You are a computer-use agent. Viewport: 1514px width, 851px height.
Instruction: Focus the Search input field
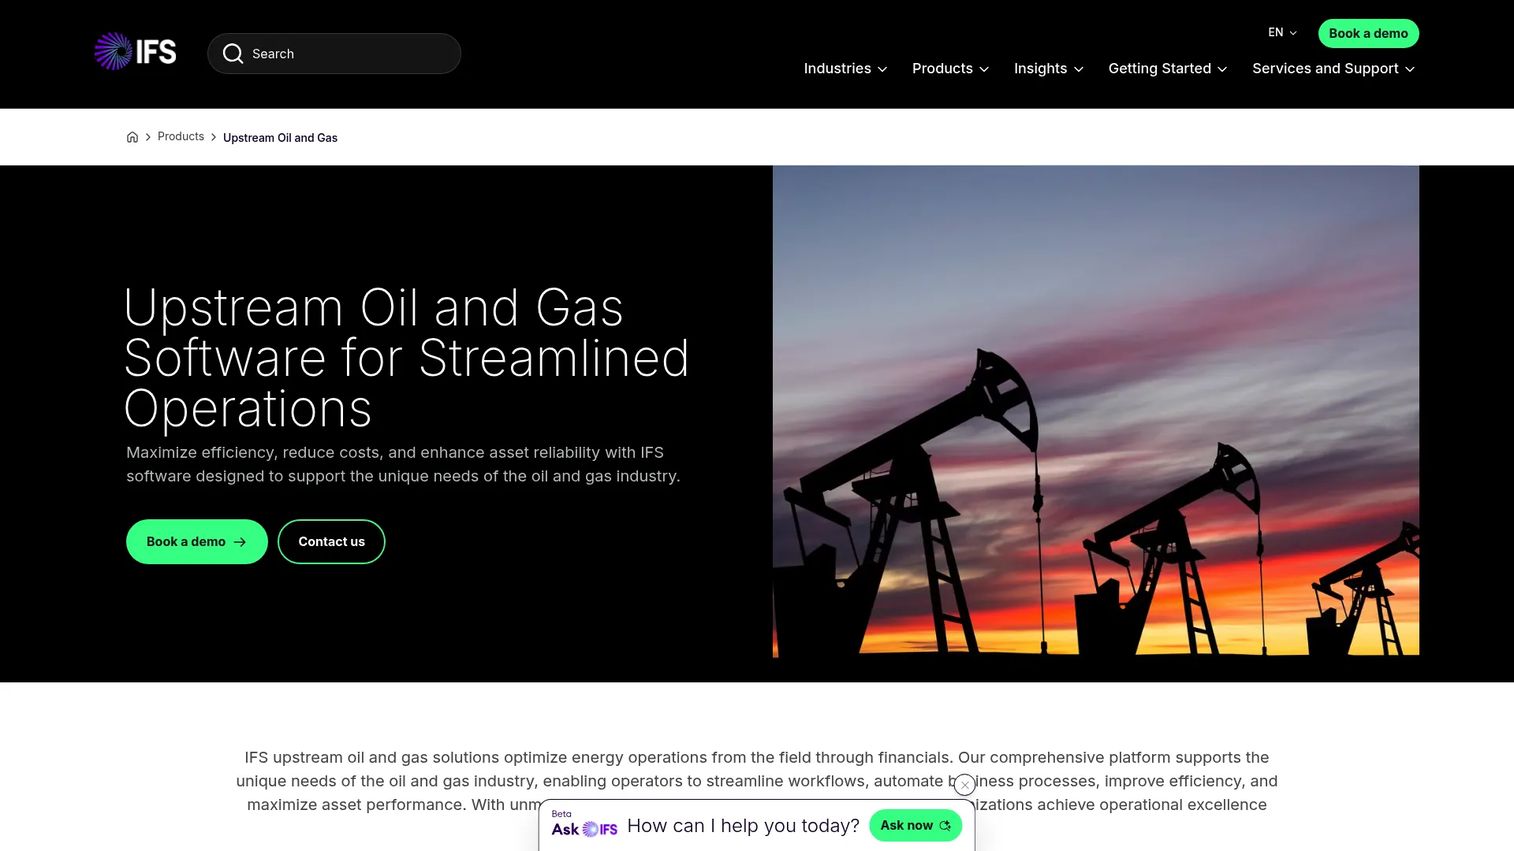tap(334, 54)
